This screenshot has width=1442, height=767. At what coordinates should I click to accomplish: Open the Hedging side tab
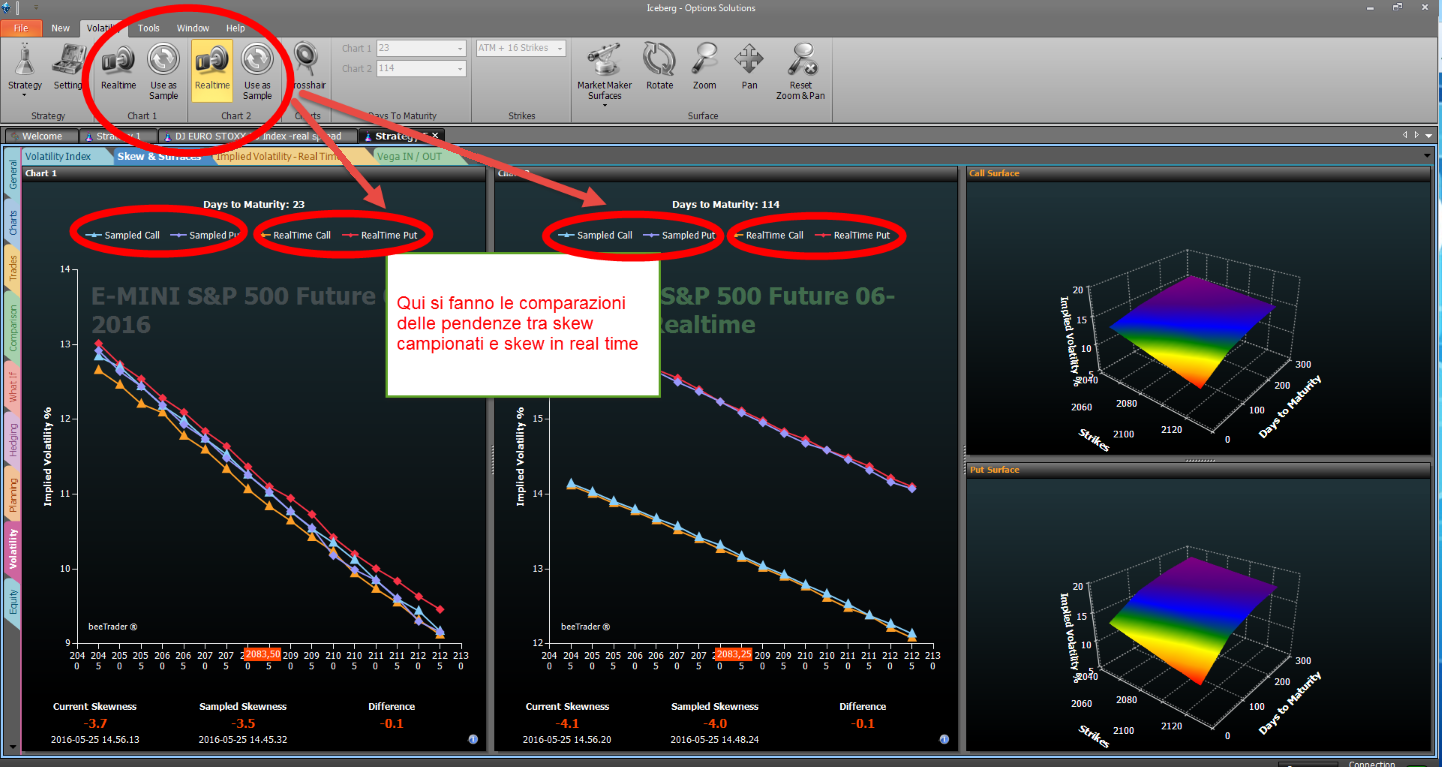(x=13, y=440)
